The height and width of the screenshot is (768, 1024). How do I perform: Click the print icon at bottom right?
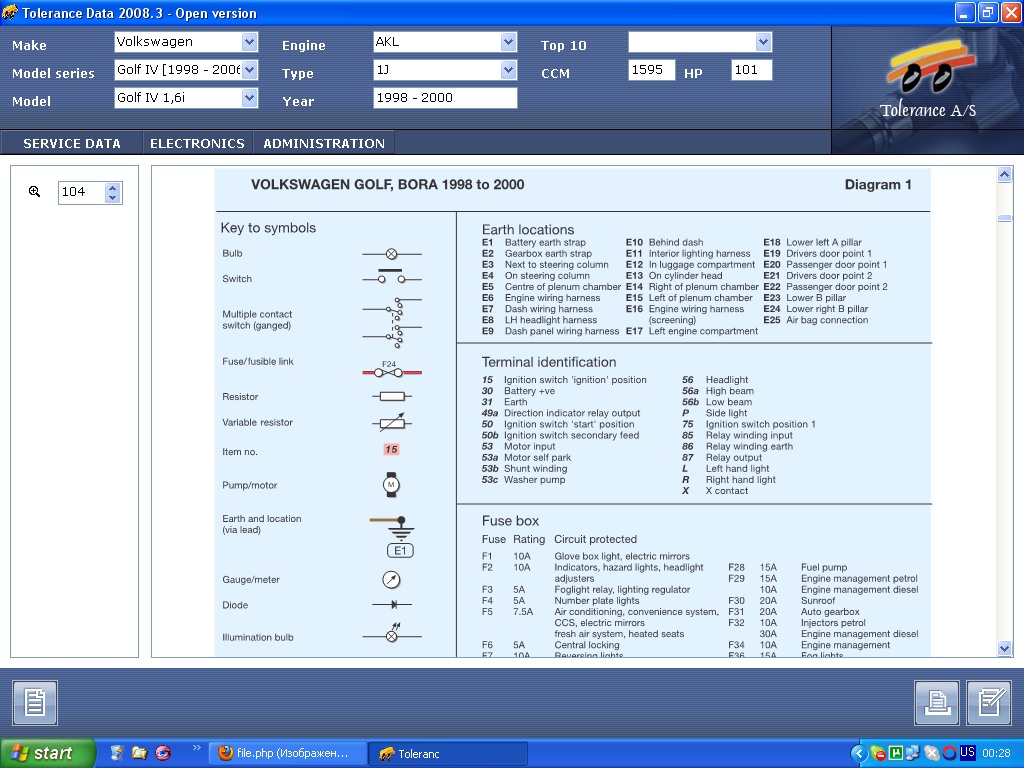tap(937, 703)
